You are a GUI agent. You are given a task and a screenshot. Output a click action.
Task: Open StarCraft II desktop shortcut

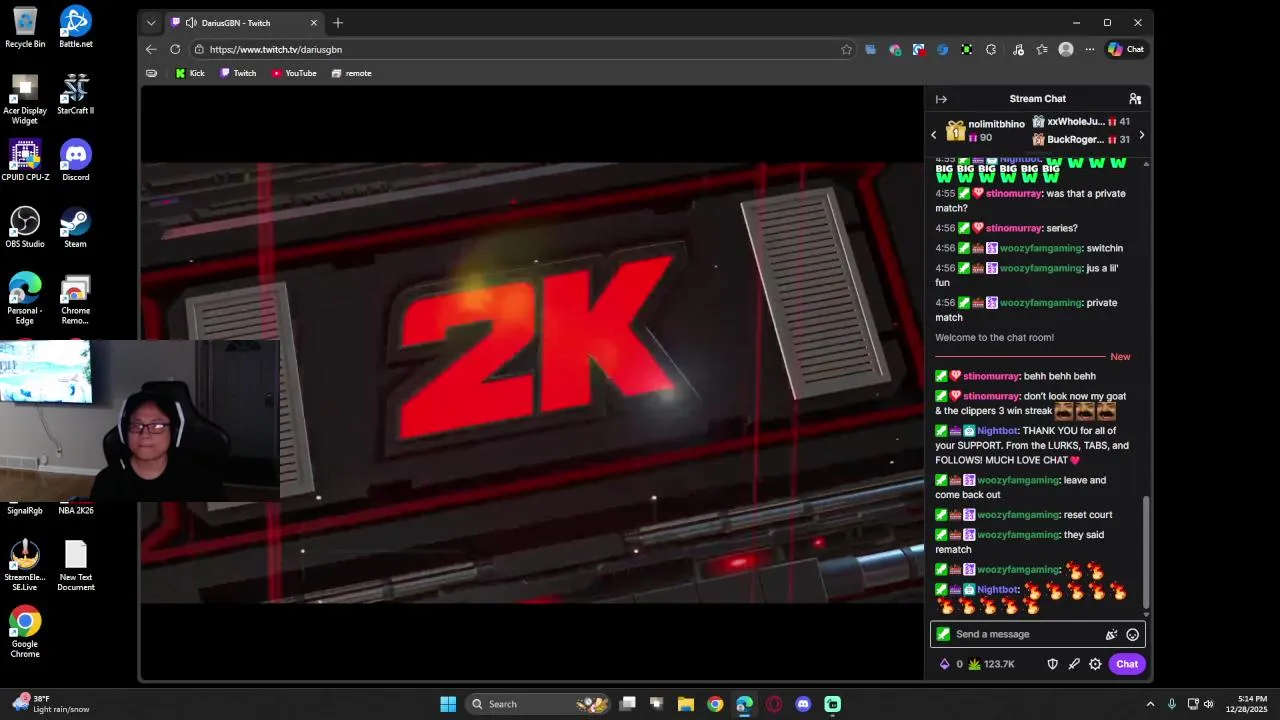pos(76,94)
